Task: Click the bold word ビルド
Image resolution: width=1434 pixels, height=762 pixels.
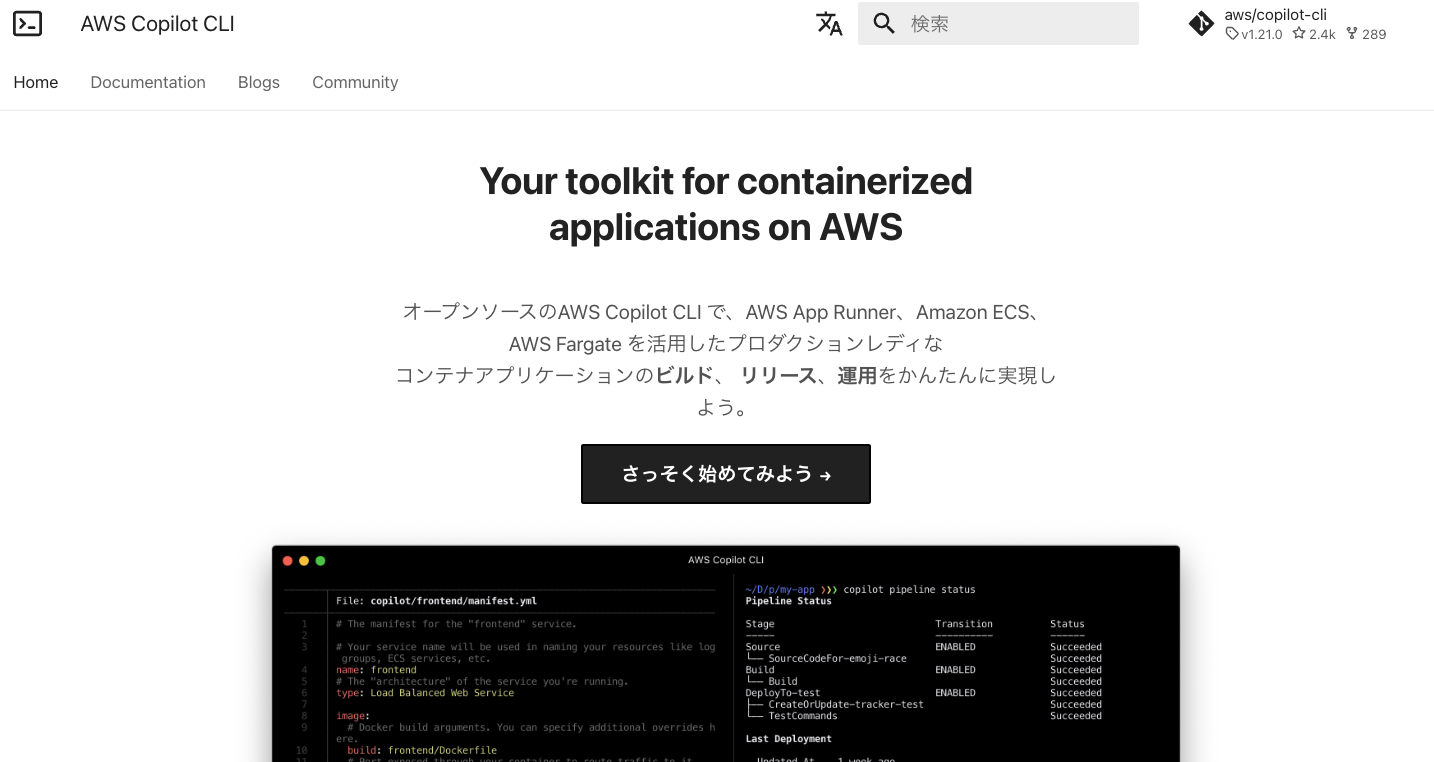Action: [x=684, y=375]
